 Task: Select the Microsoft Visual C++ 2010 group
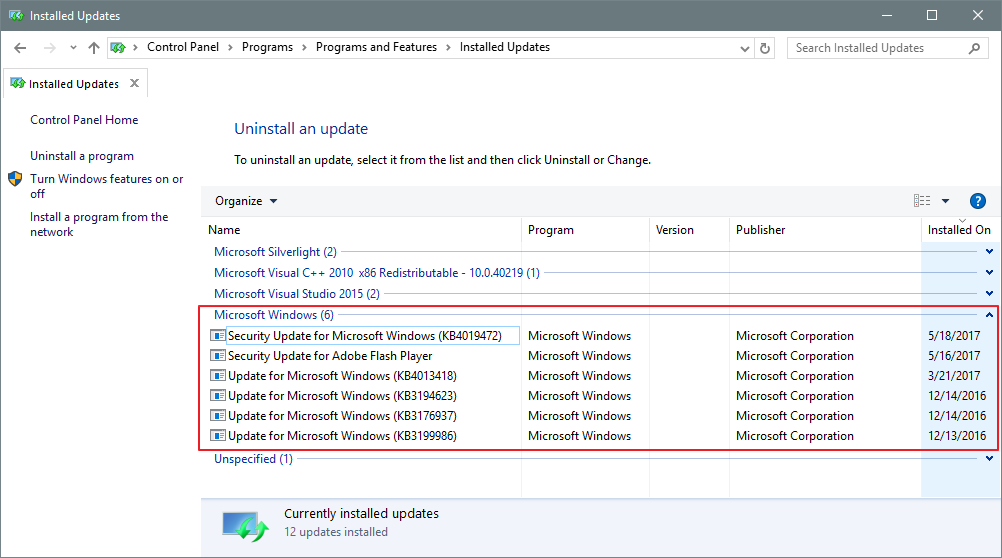click(377, 273)
